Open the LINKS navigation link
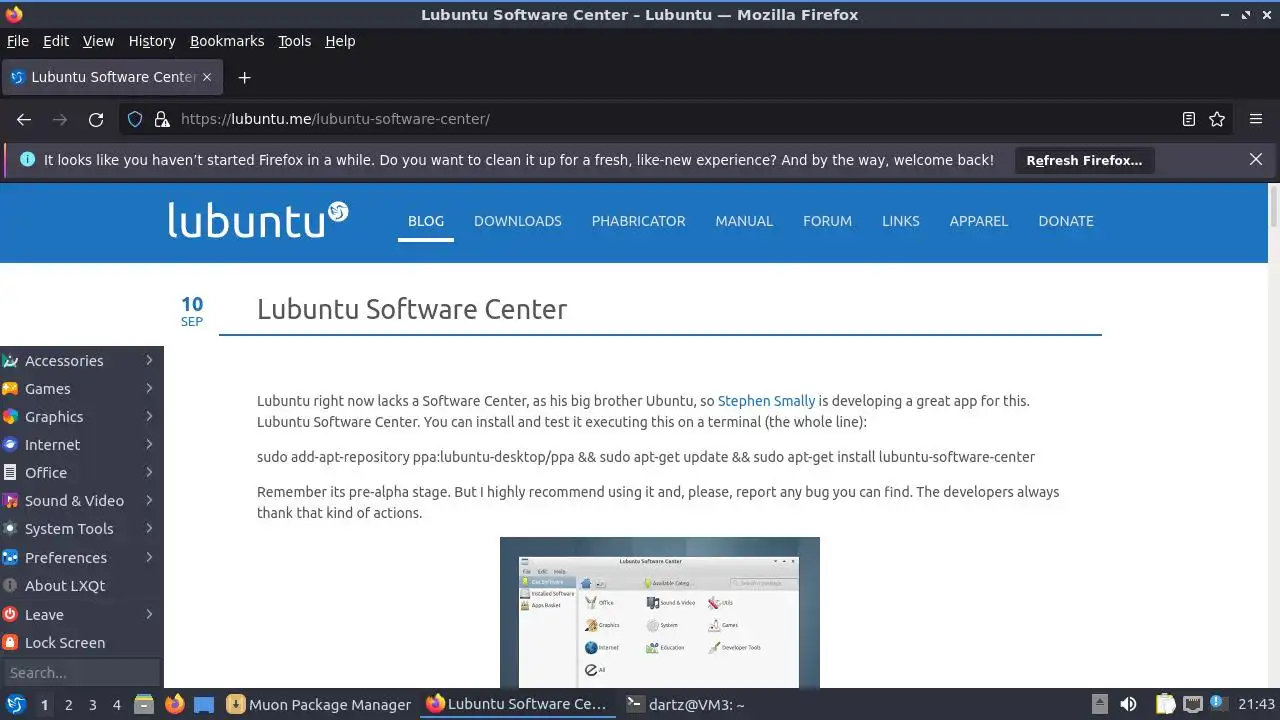The width and height of the screenshot is (1280, 720). pyautogui.click(x=900, y=221)
